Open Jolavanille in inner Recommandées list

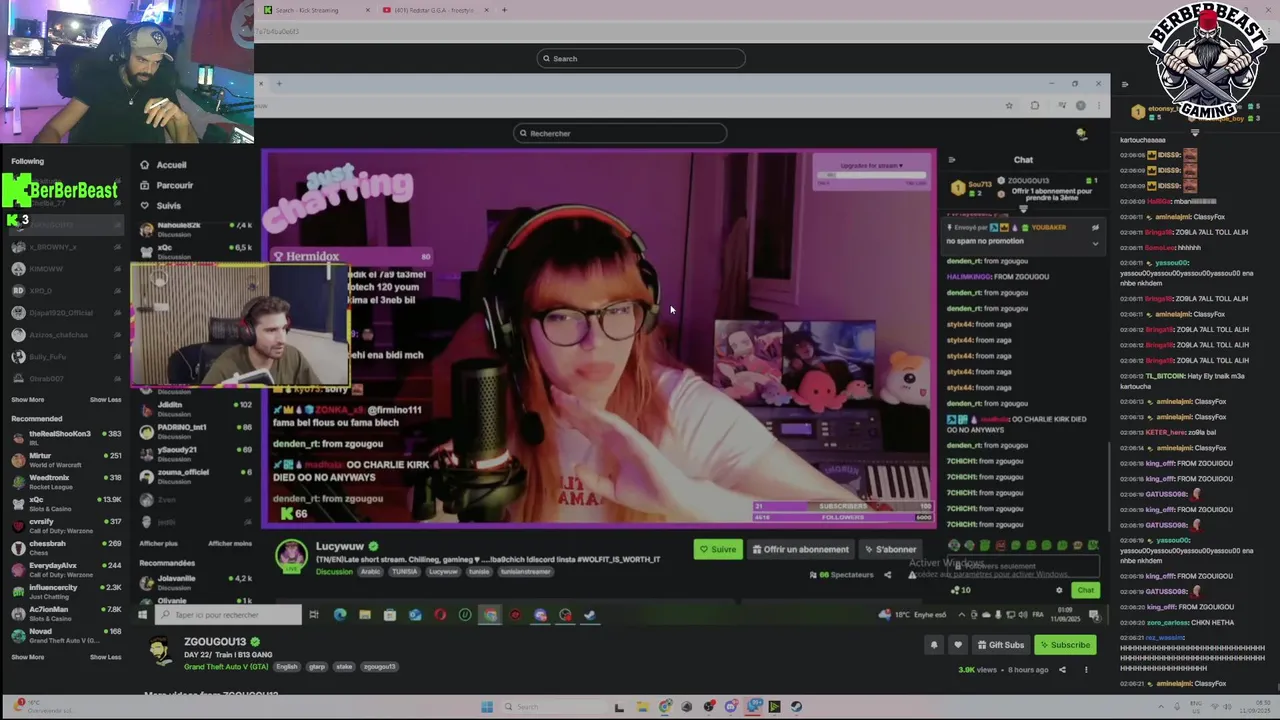point(196,581)
